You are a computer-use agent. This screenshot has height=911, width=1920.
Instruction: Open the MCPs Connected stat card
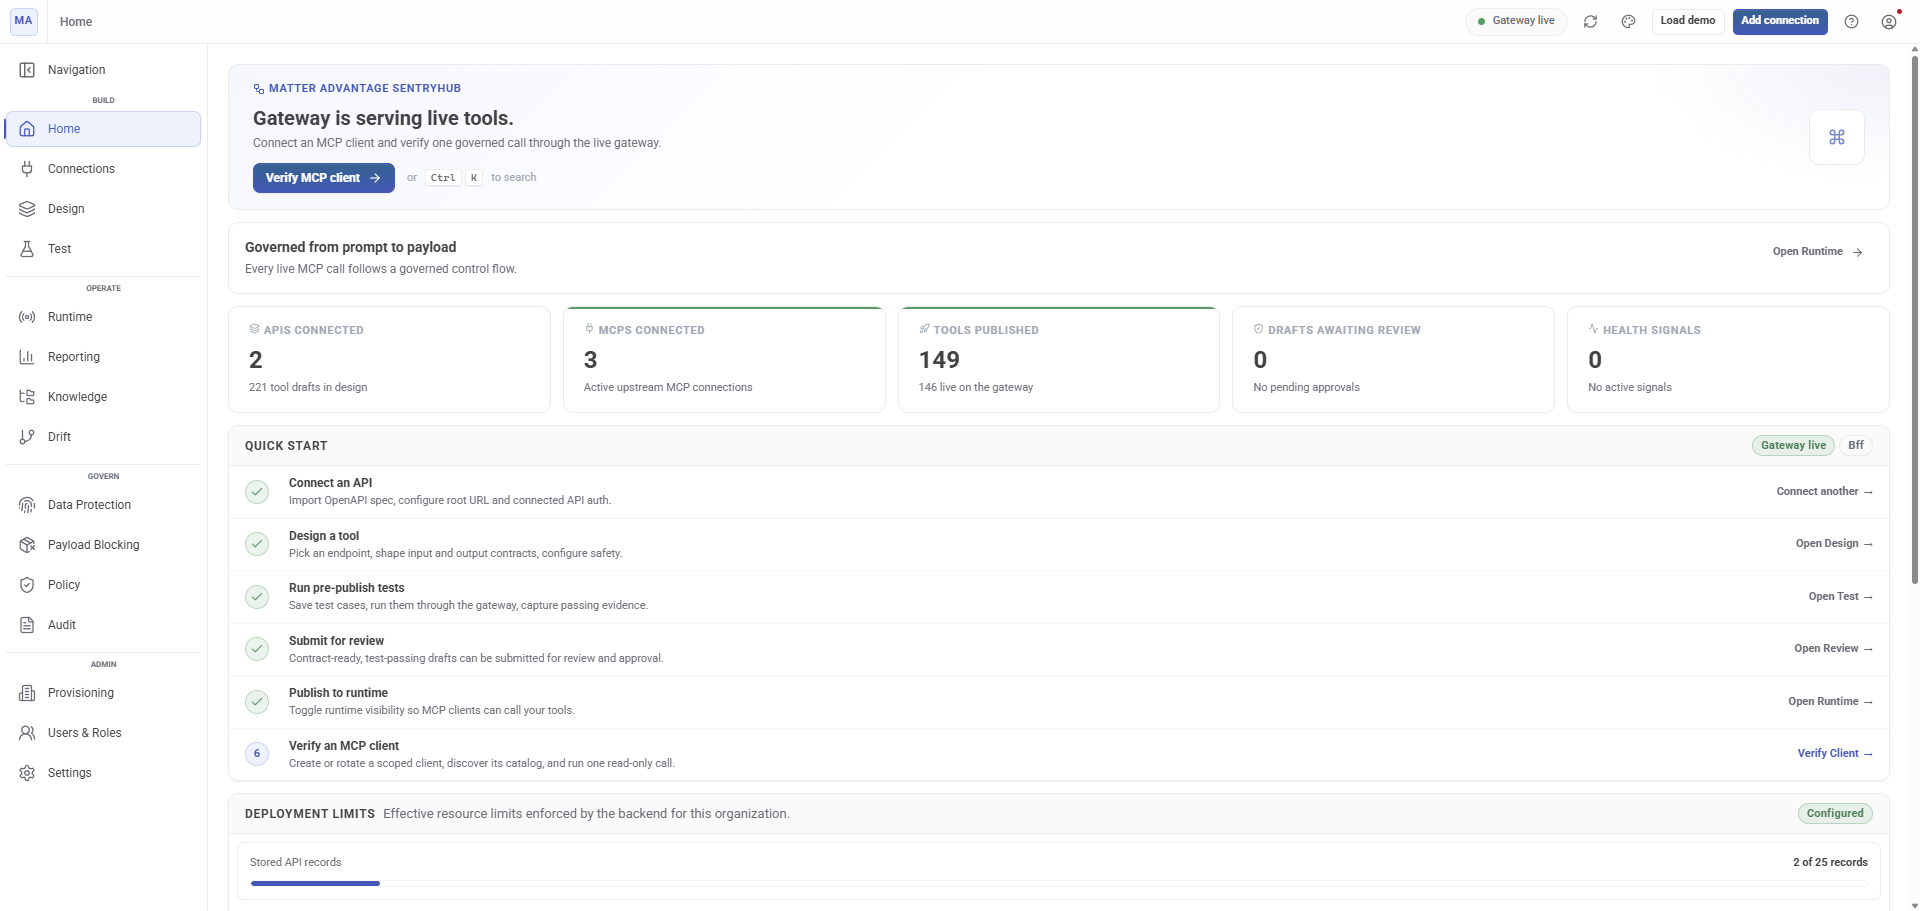point(724,359)
